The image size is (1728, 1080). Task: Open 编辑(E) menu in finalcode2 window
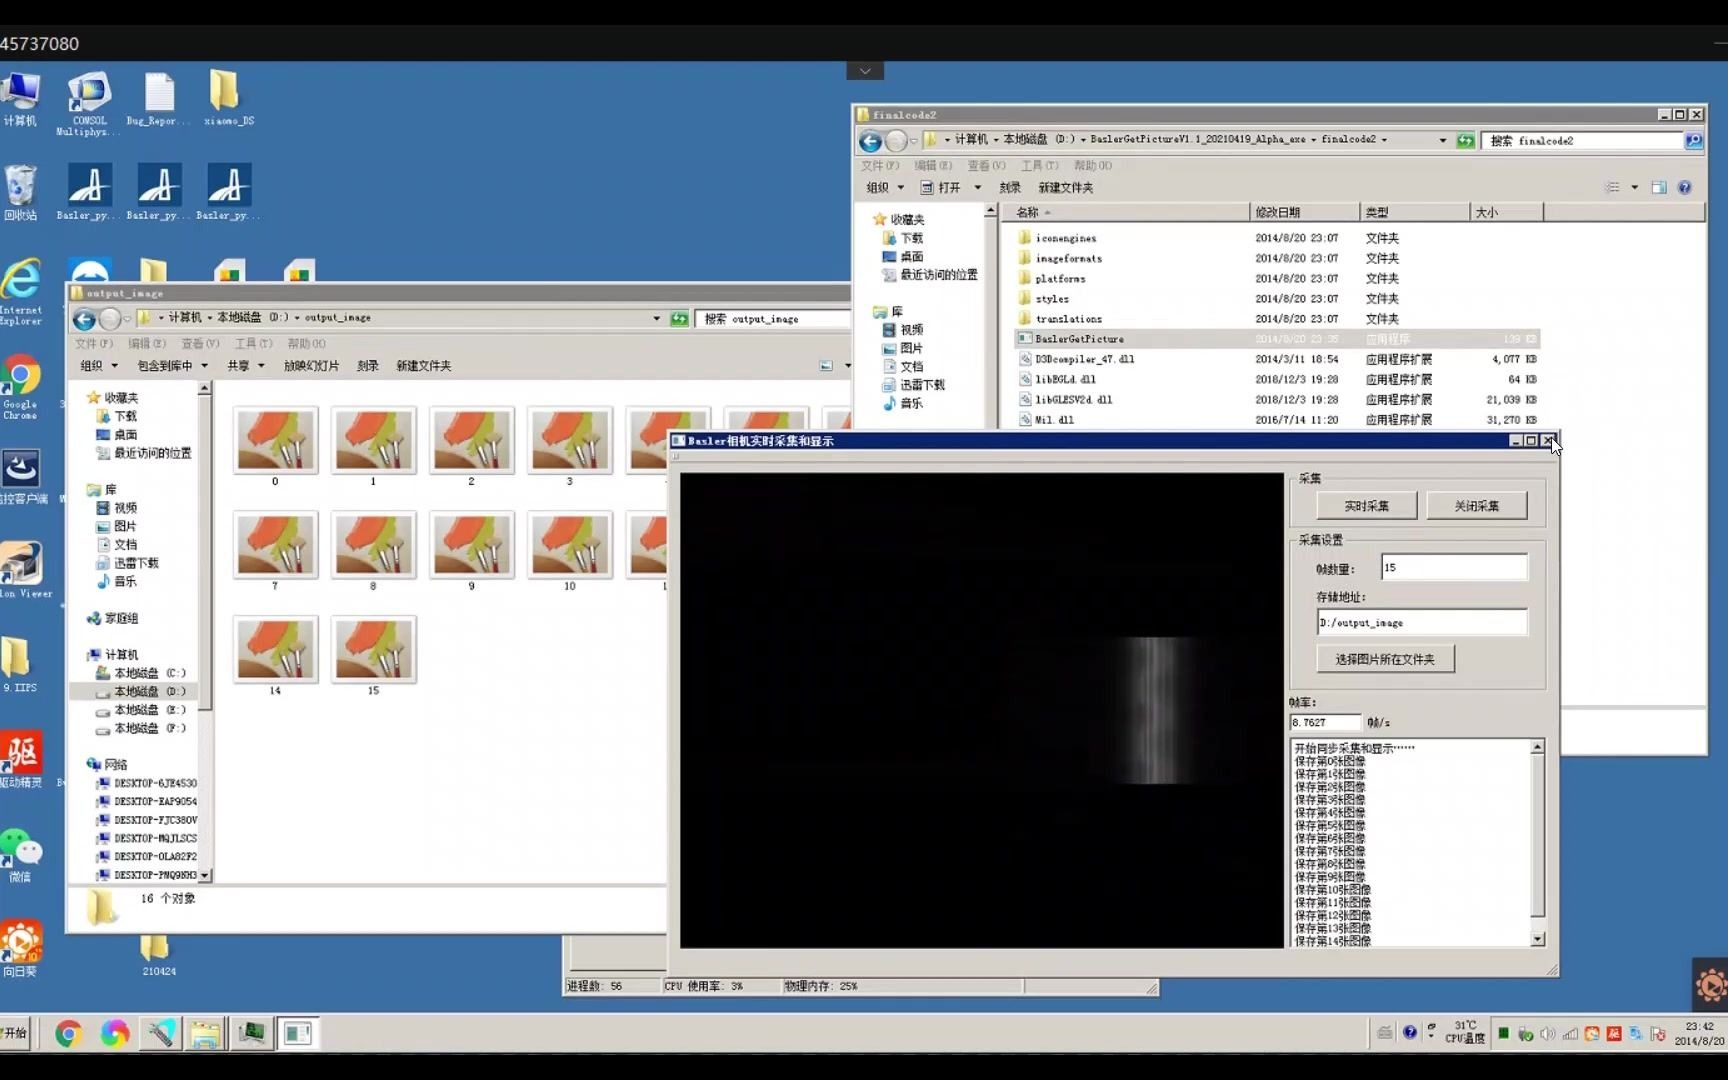[933, 166]
